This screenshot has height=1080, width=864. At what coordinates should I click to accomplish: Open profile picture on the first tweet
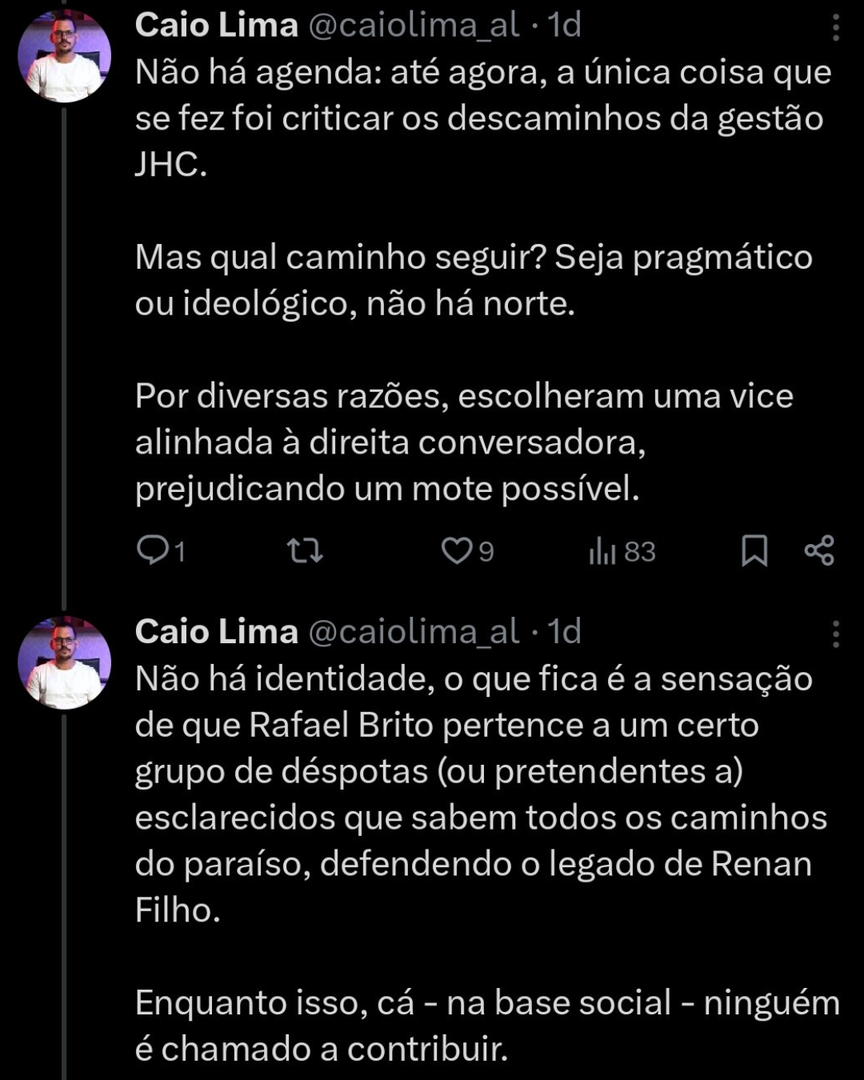pyautogui.click(x=64, y=57)
